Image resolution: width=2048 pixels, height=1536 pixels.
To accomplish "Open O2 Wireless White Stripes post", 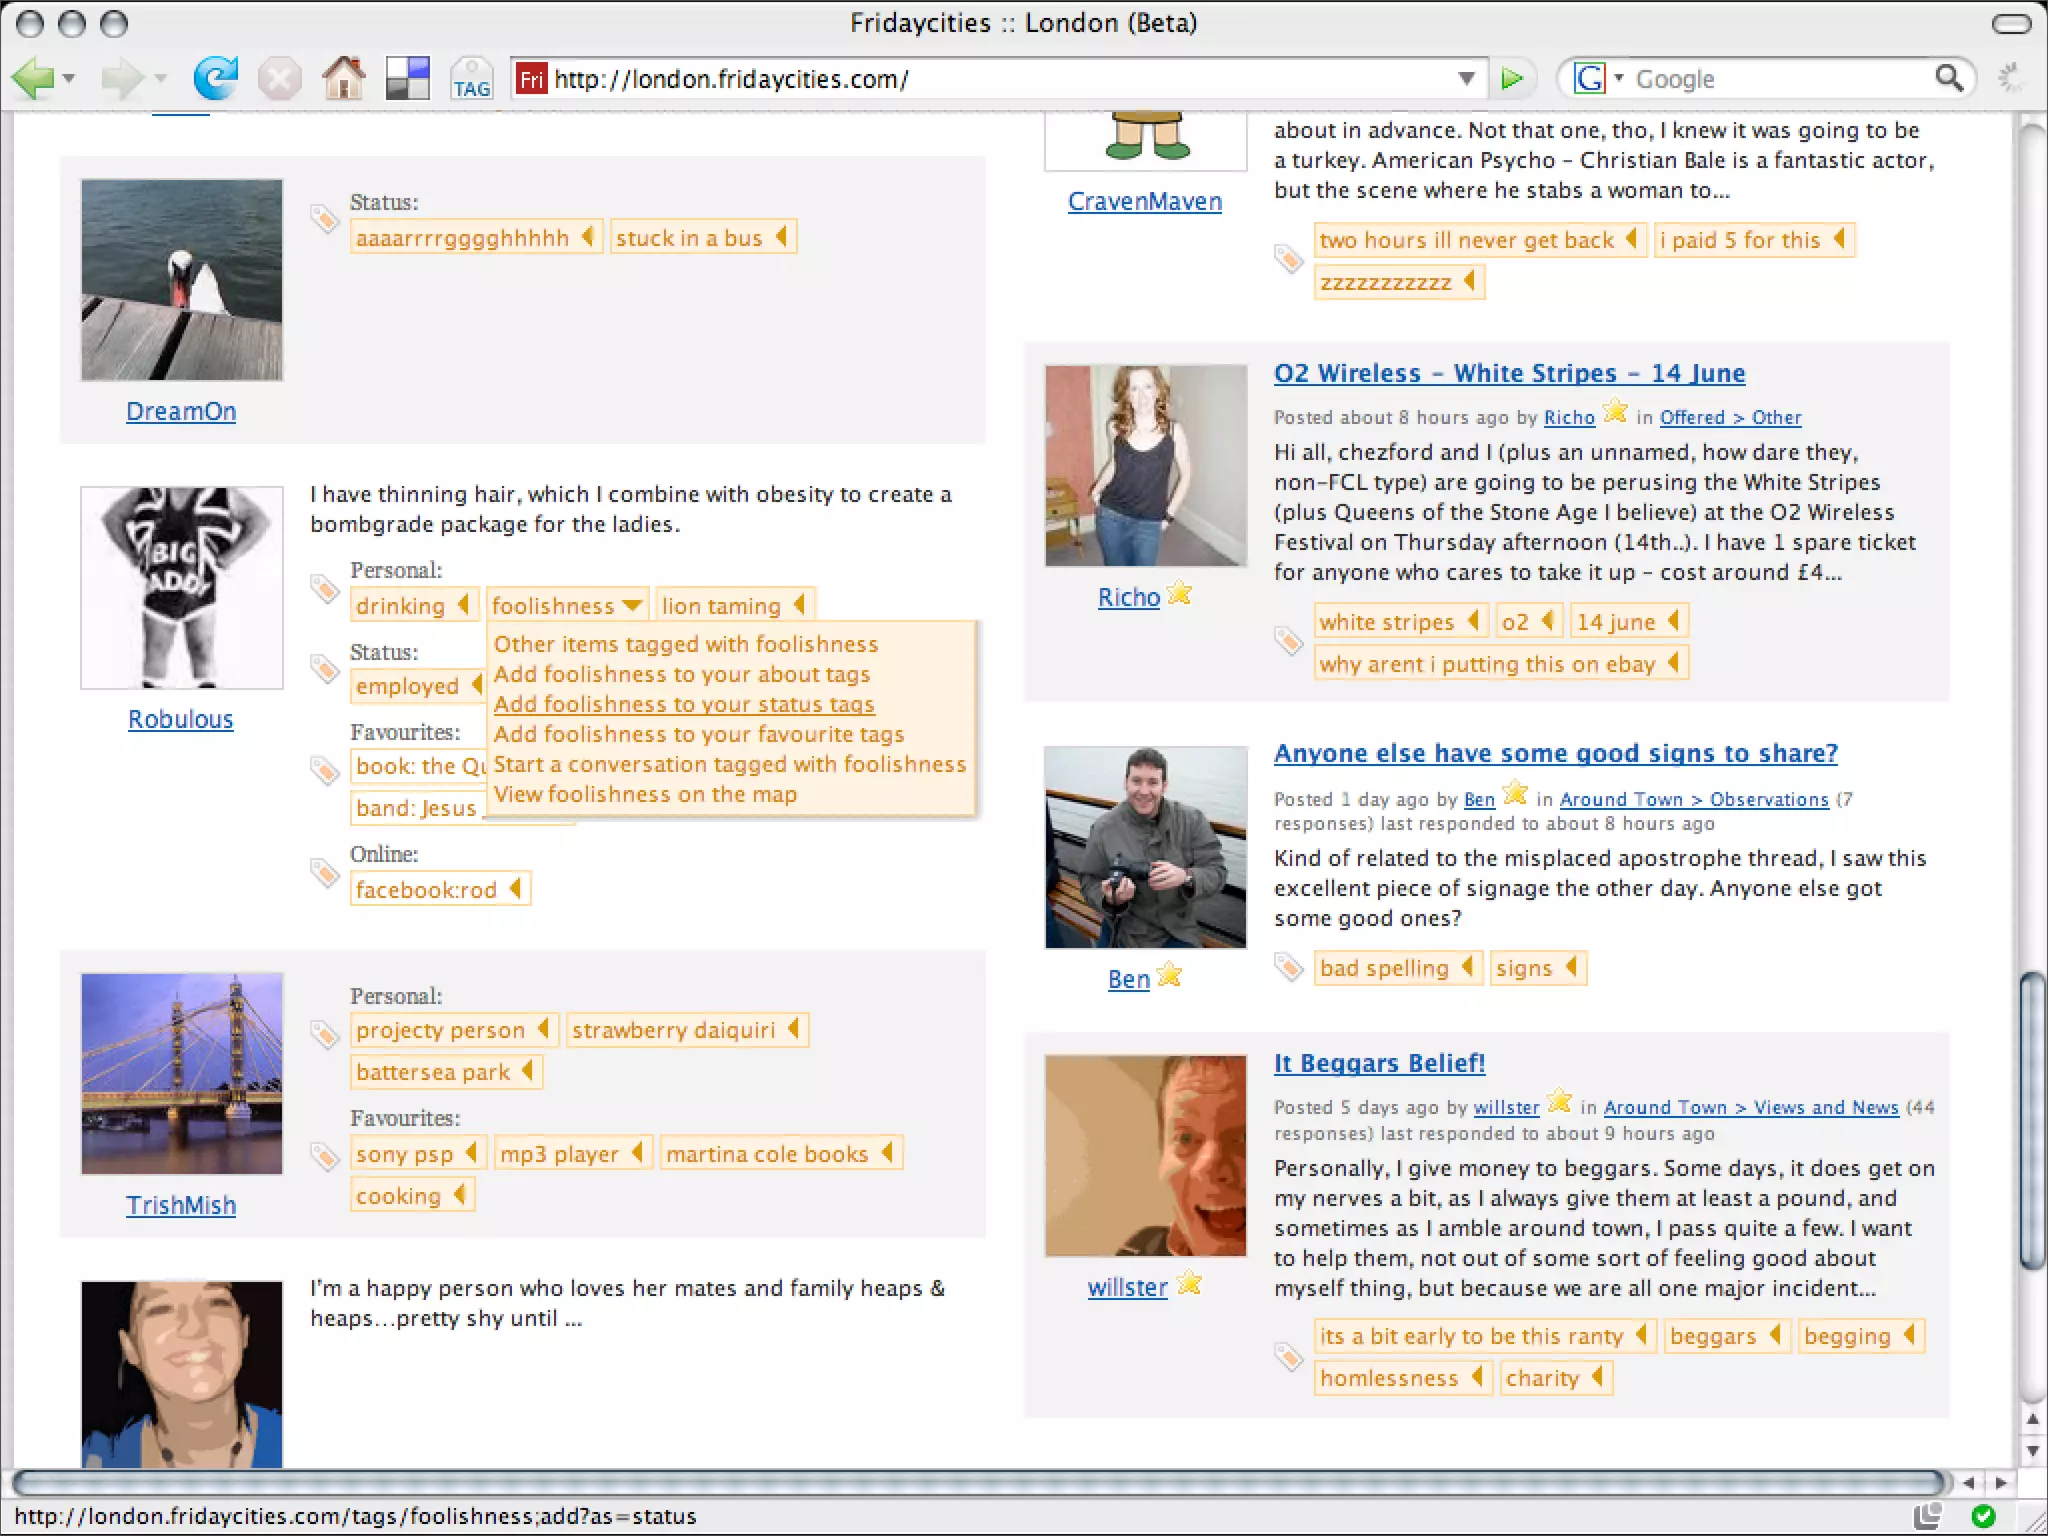I will 1509,373.
